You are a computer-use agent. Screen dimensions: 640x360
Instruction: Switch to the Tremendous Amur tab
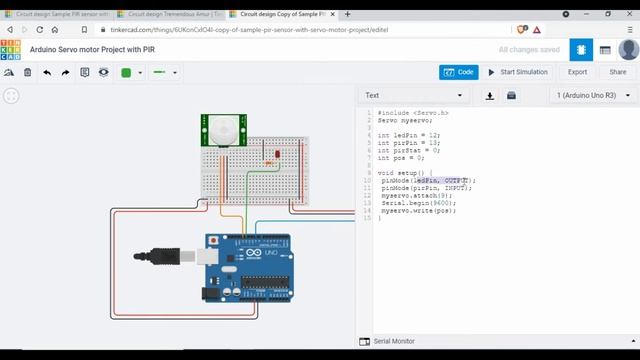coord(170,14)
